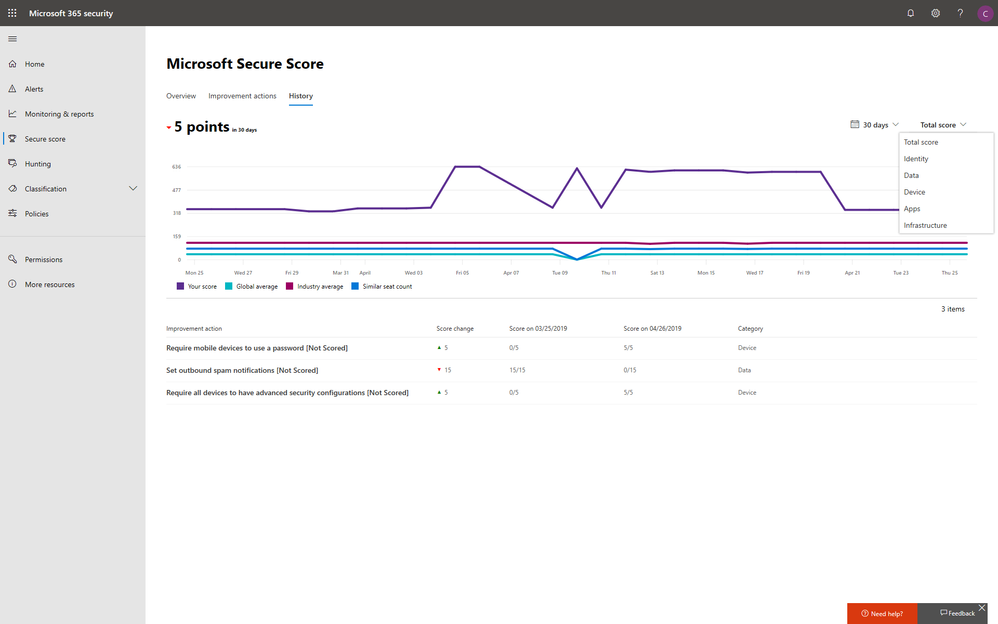The height and width of the screenshot is (624, 998).
Task: Expand the Classification chevron
Action: click(x=133, y=188)
